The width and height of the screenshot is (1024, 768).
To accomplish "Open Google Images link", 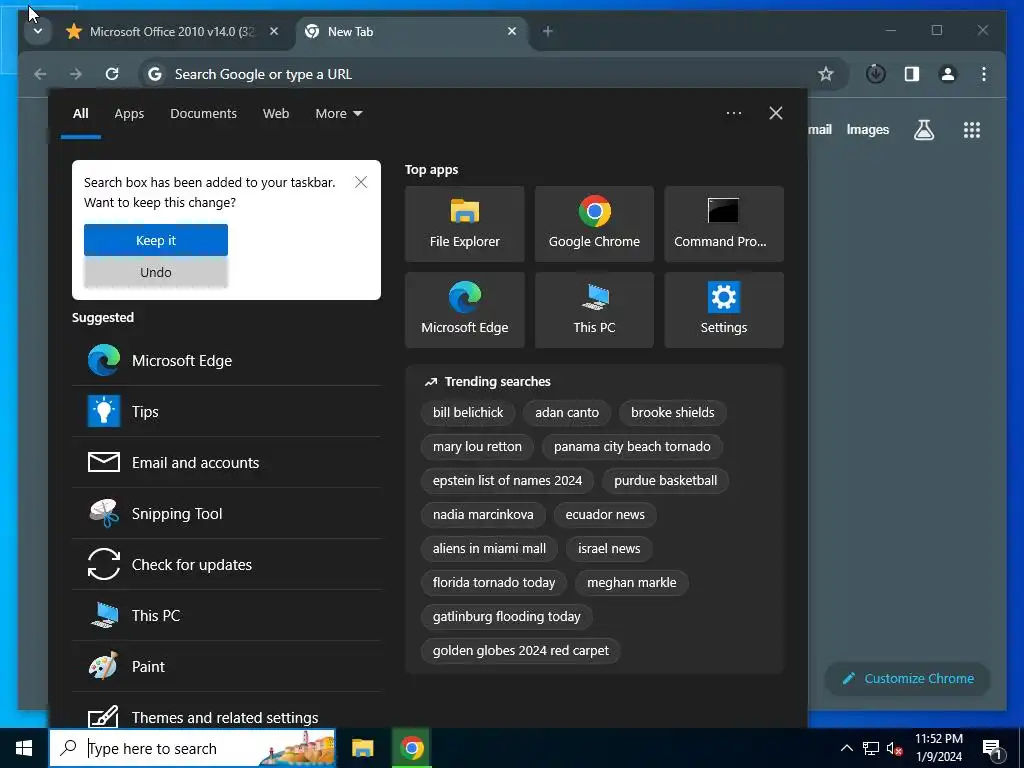I will pyautogui.click(x=867, y=130).
